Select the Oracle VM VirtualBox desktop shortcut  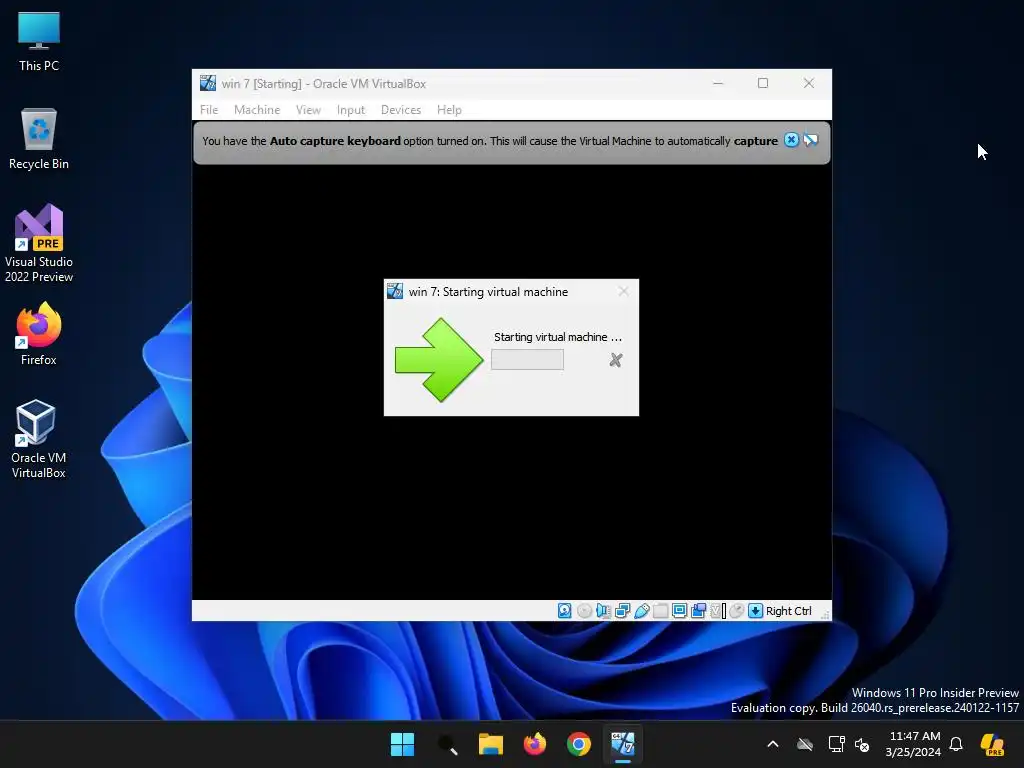click(x=39, y=440)
